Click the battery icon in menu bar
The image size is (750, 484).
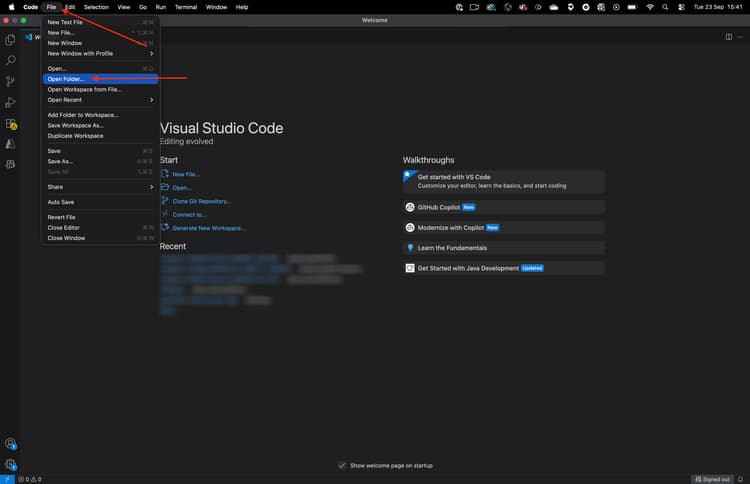tap(632, 7)
